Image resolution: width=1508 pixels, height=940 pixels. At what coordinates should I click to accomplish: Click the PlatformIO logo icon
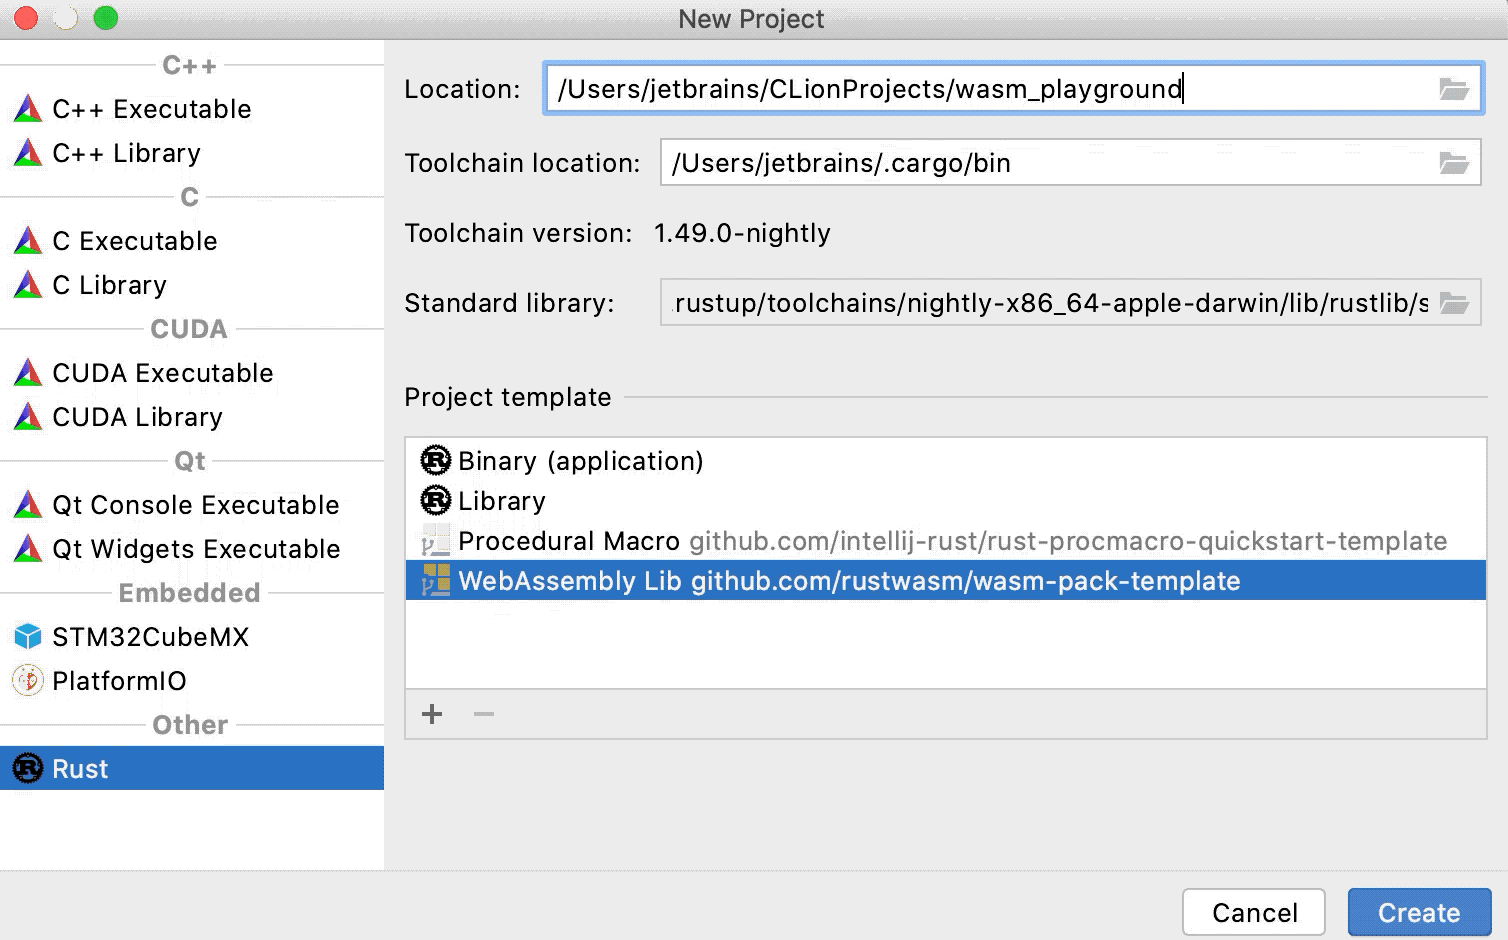click(28, 681)
